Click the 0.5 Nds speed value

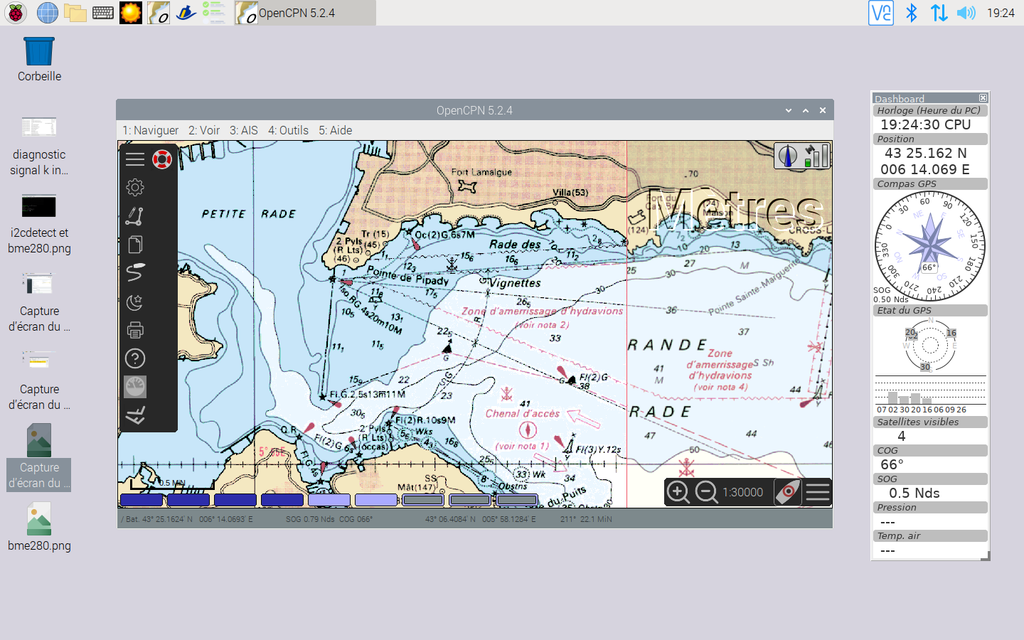point(914,493)
